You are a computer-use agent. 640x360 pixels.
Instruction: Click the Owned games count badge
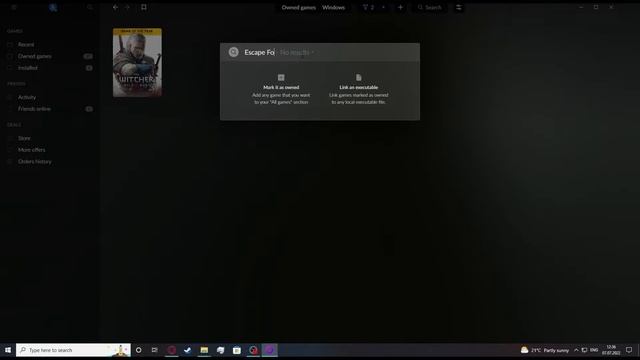88,56
